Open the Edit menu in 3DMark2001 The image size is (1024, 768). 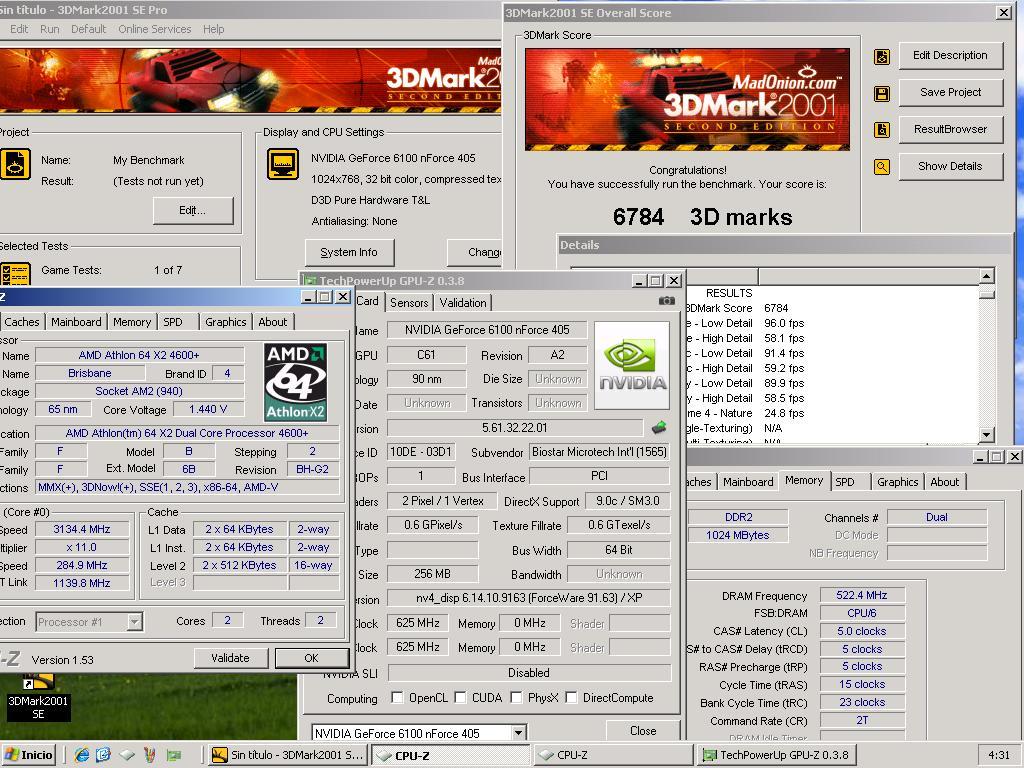[x=19, y=29]
